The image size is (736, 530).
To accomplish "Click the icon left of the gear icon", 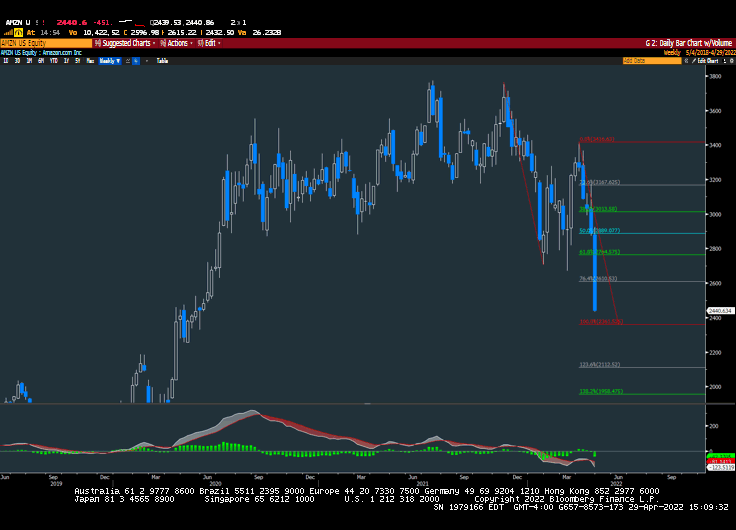I will [x=725, y=61].
